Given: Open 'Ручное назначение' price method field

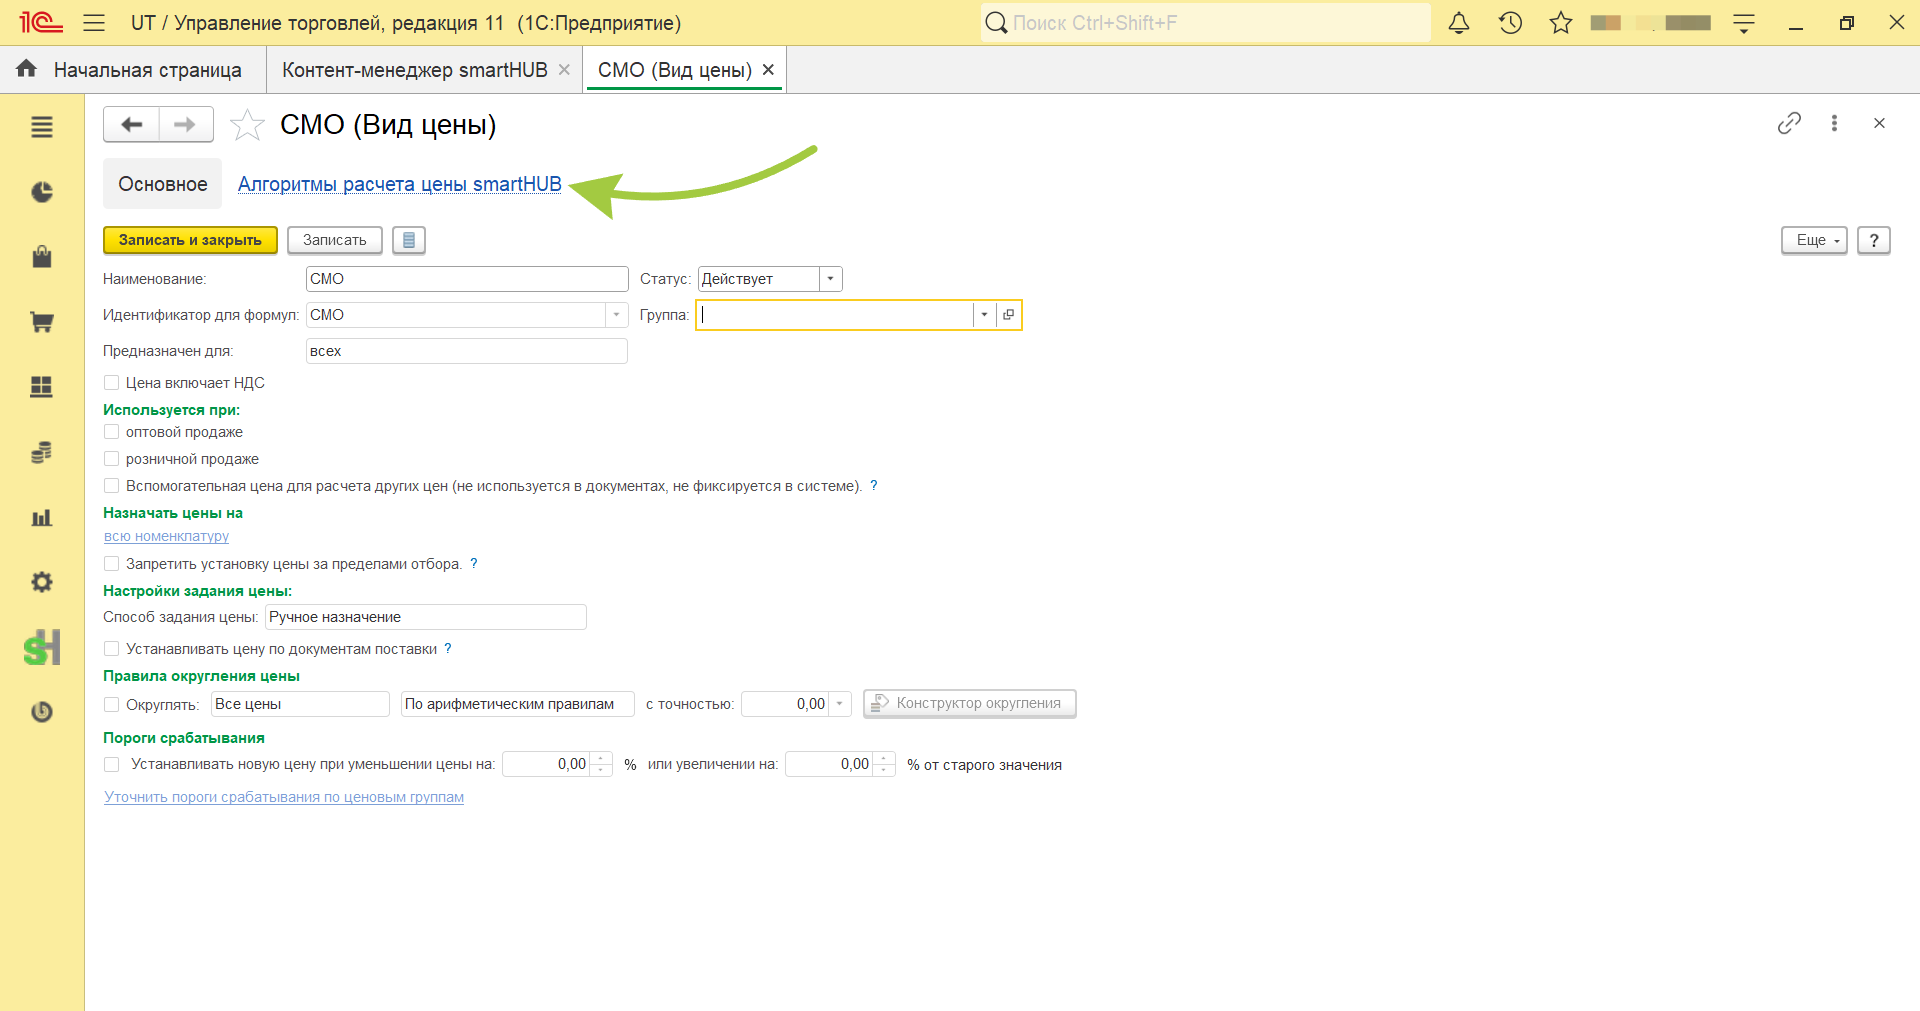Looking at the screenshot, I should [x=426, y=617].
